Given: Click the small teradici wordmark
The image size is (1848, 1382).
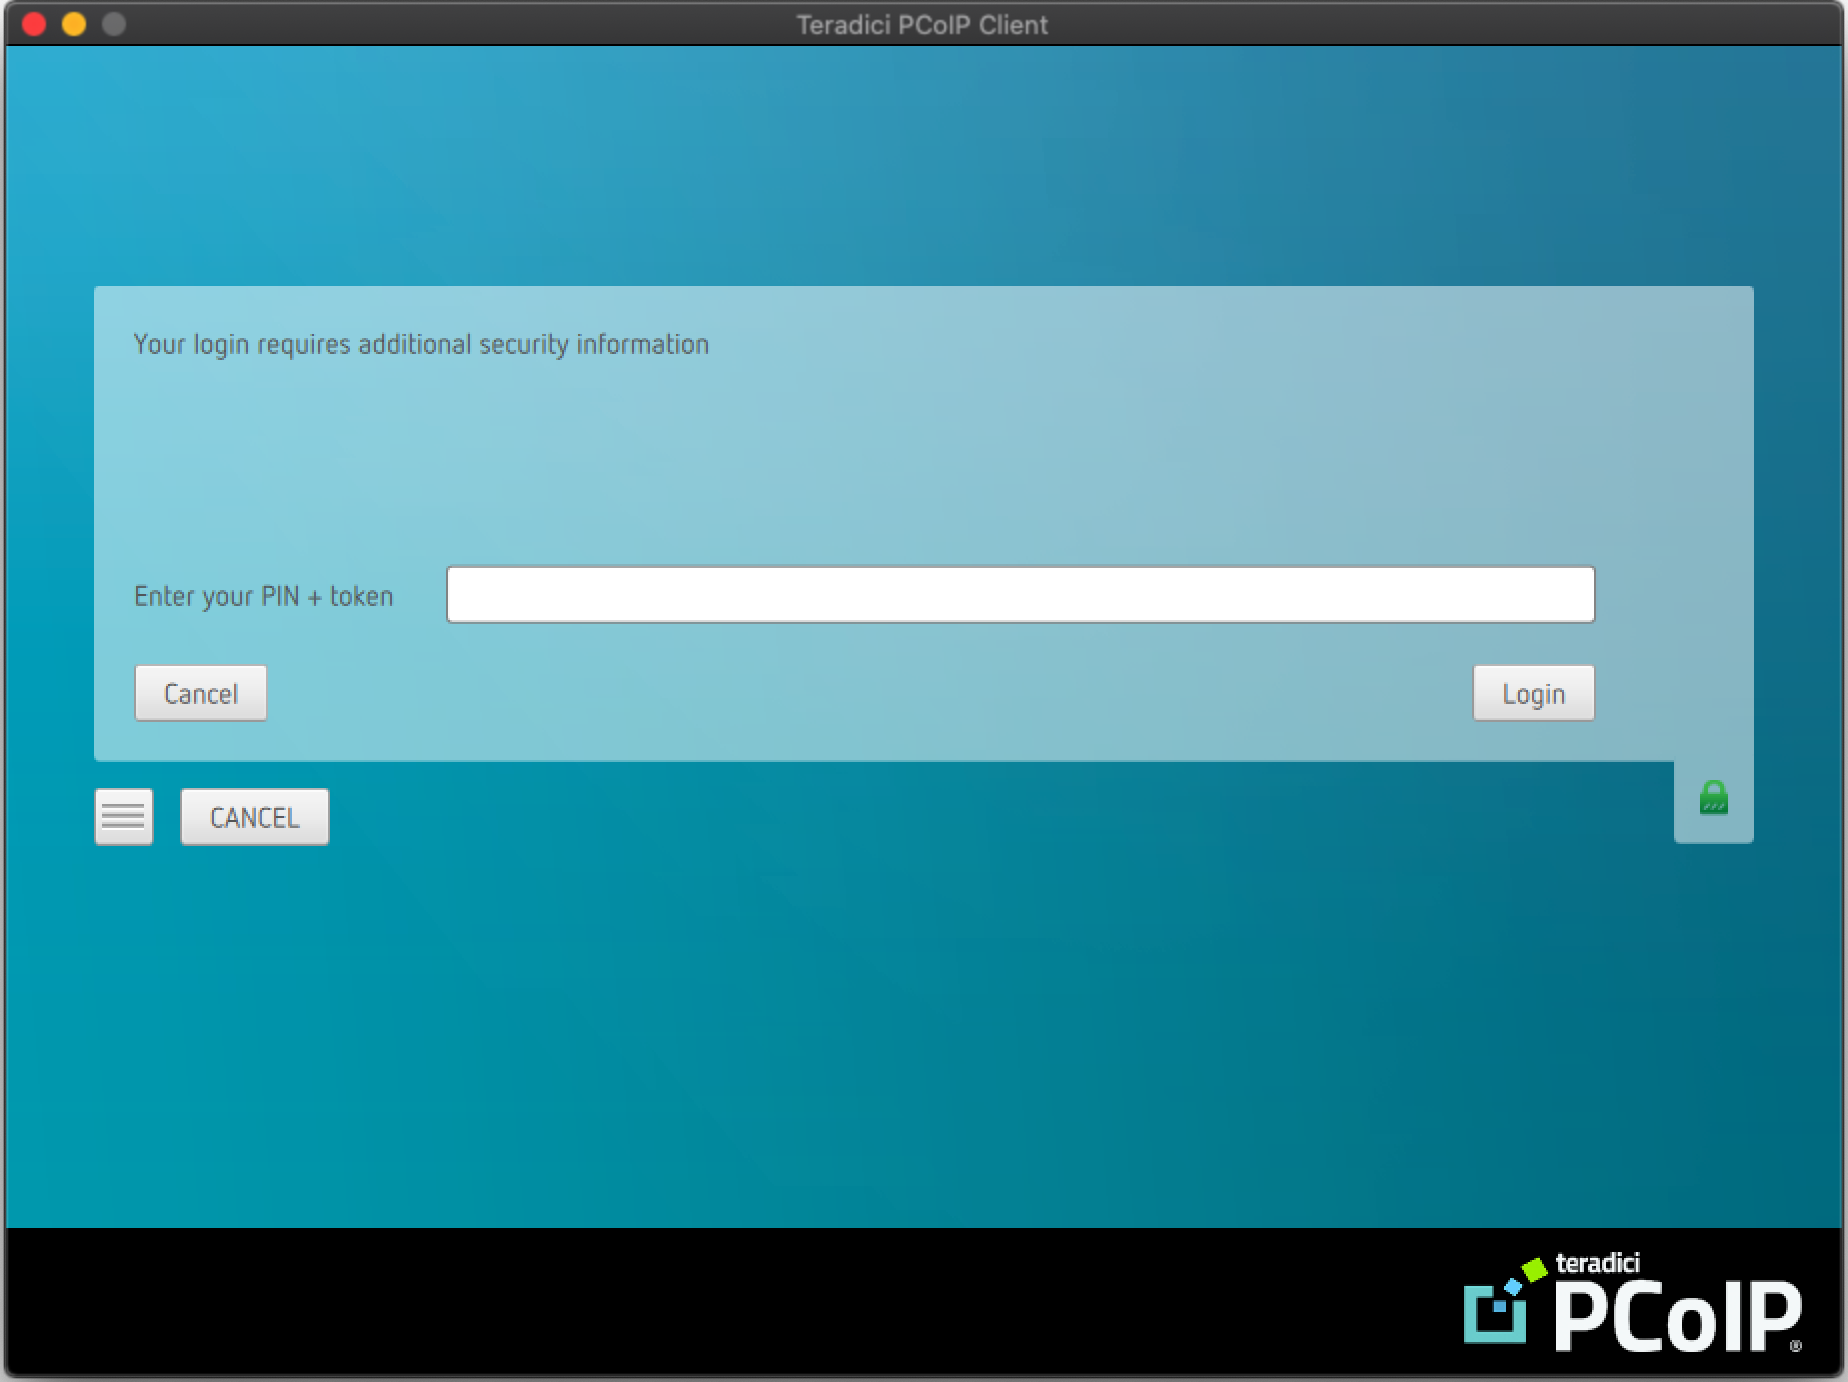Looking at the screenshot, I should [x=1597, y=1263].
